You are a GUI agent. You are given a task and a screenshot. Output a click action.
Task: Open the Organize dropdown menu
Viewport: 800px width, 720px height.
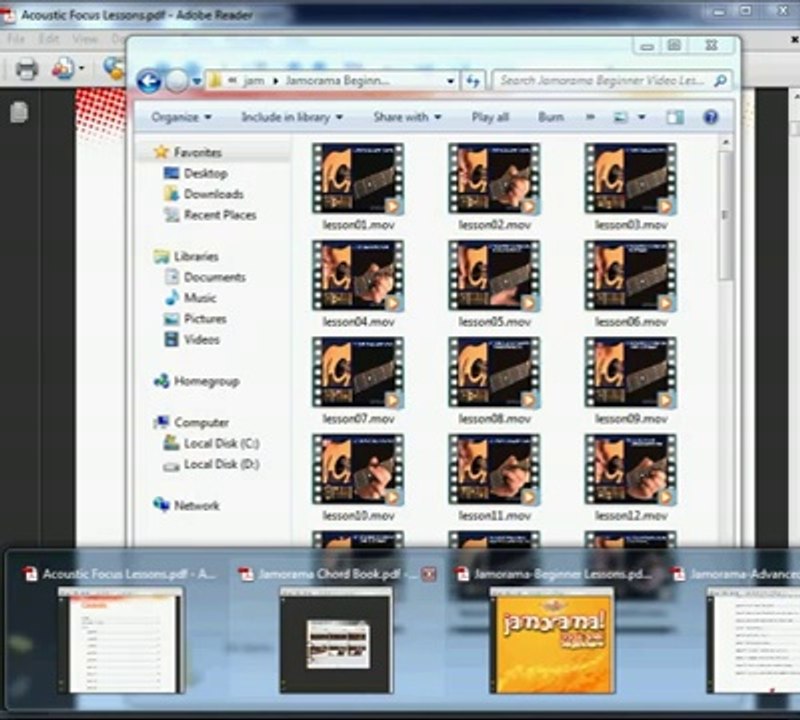tap(181, 117)
